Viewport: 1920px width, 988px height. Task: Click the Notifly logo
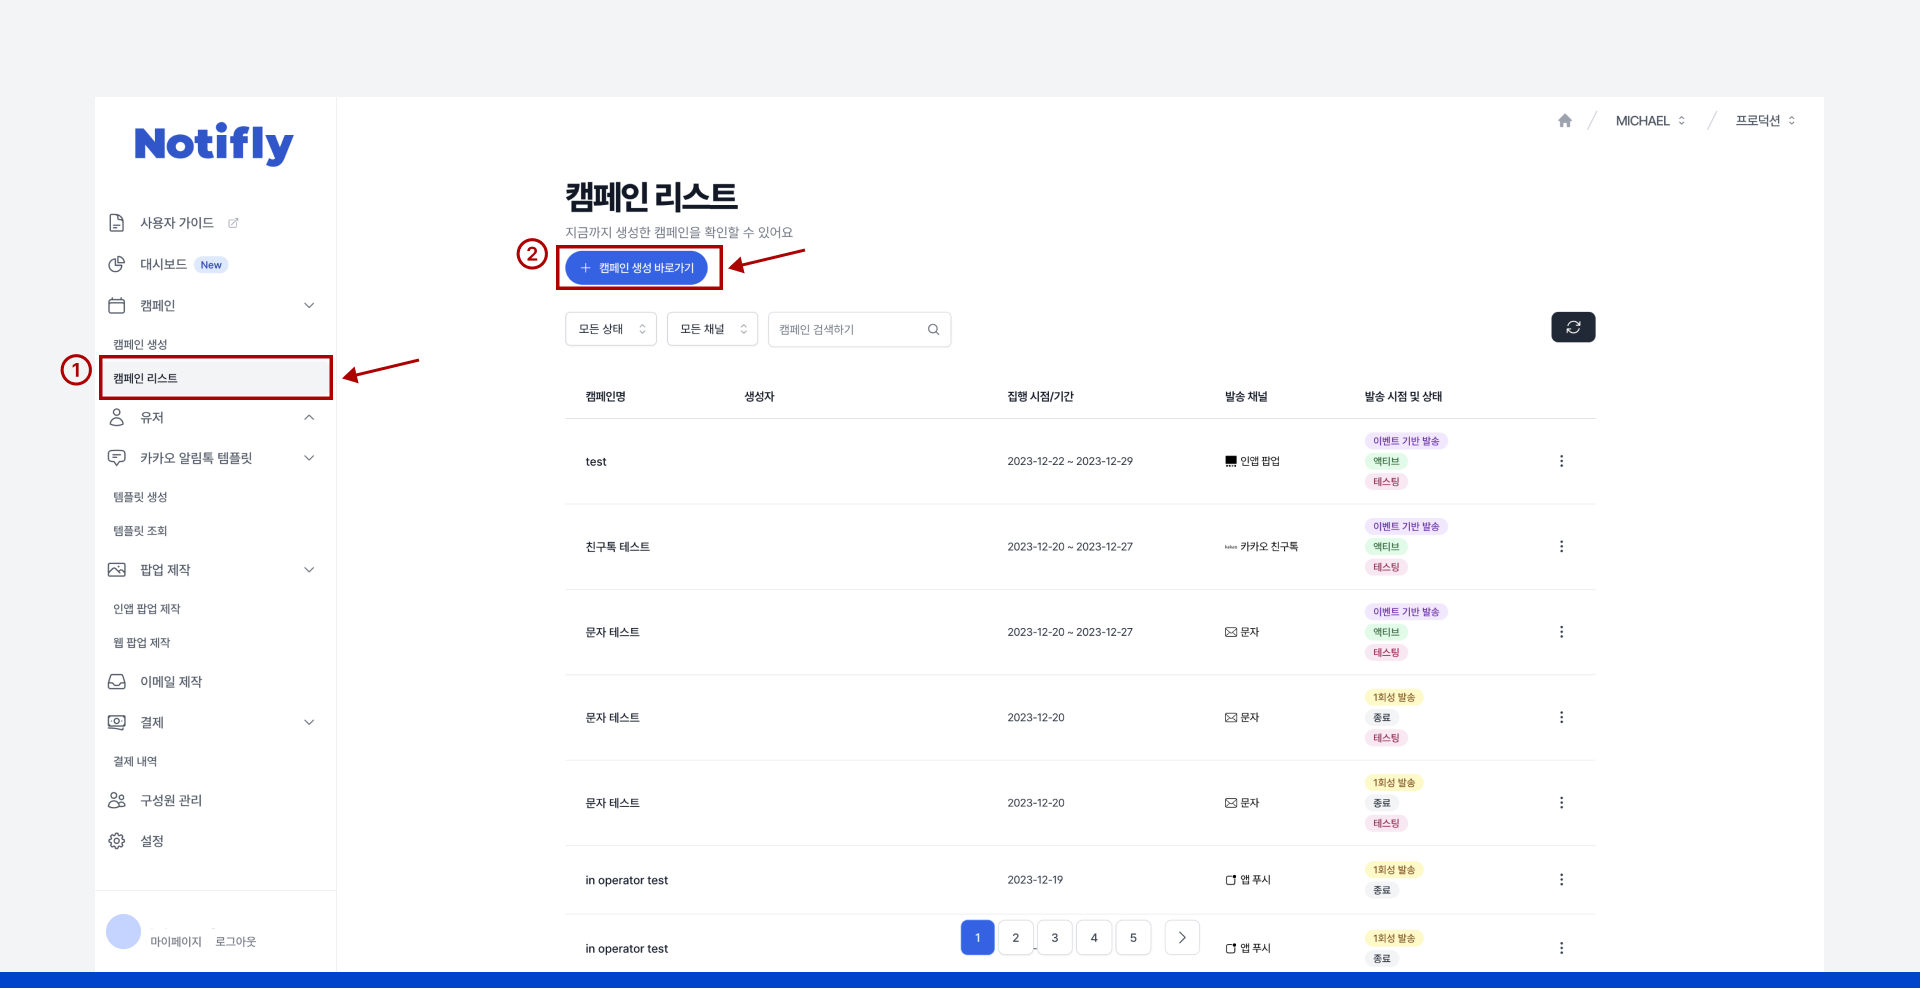point(213,143)
